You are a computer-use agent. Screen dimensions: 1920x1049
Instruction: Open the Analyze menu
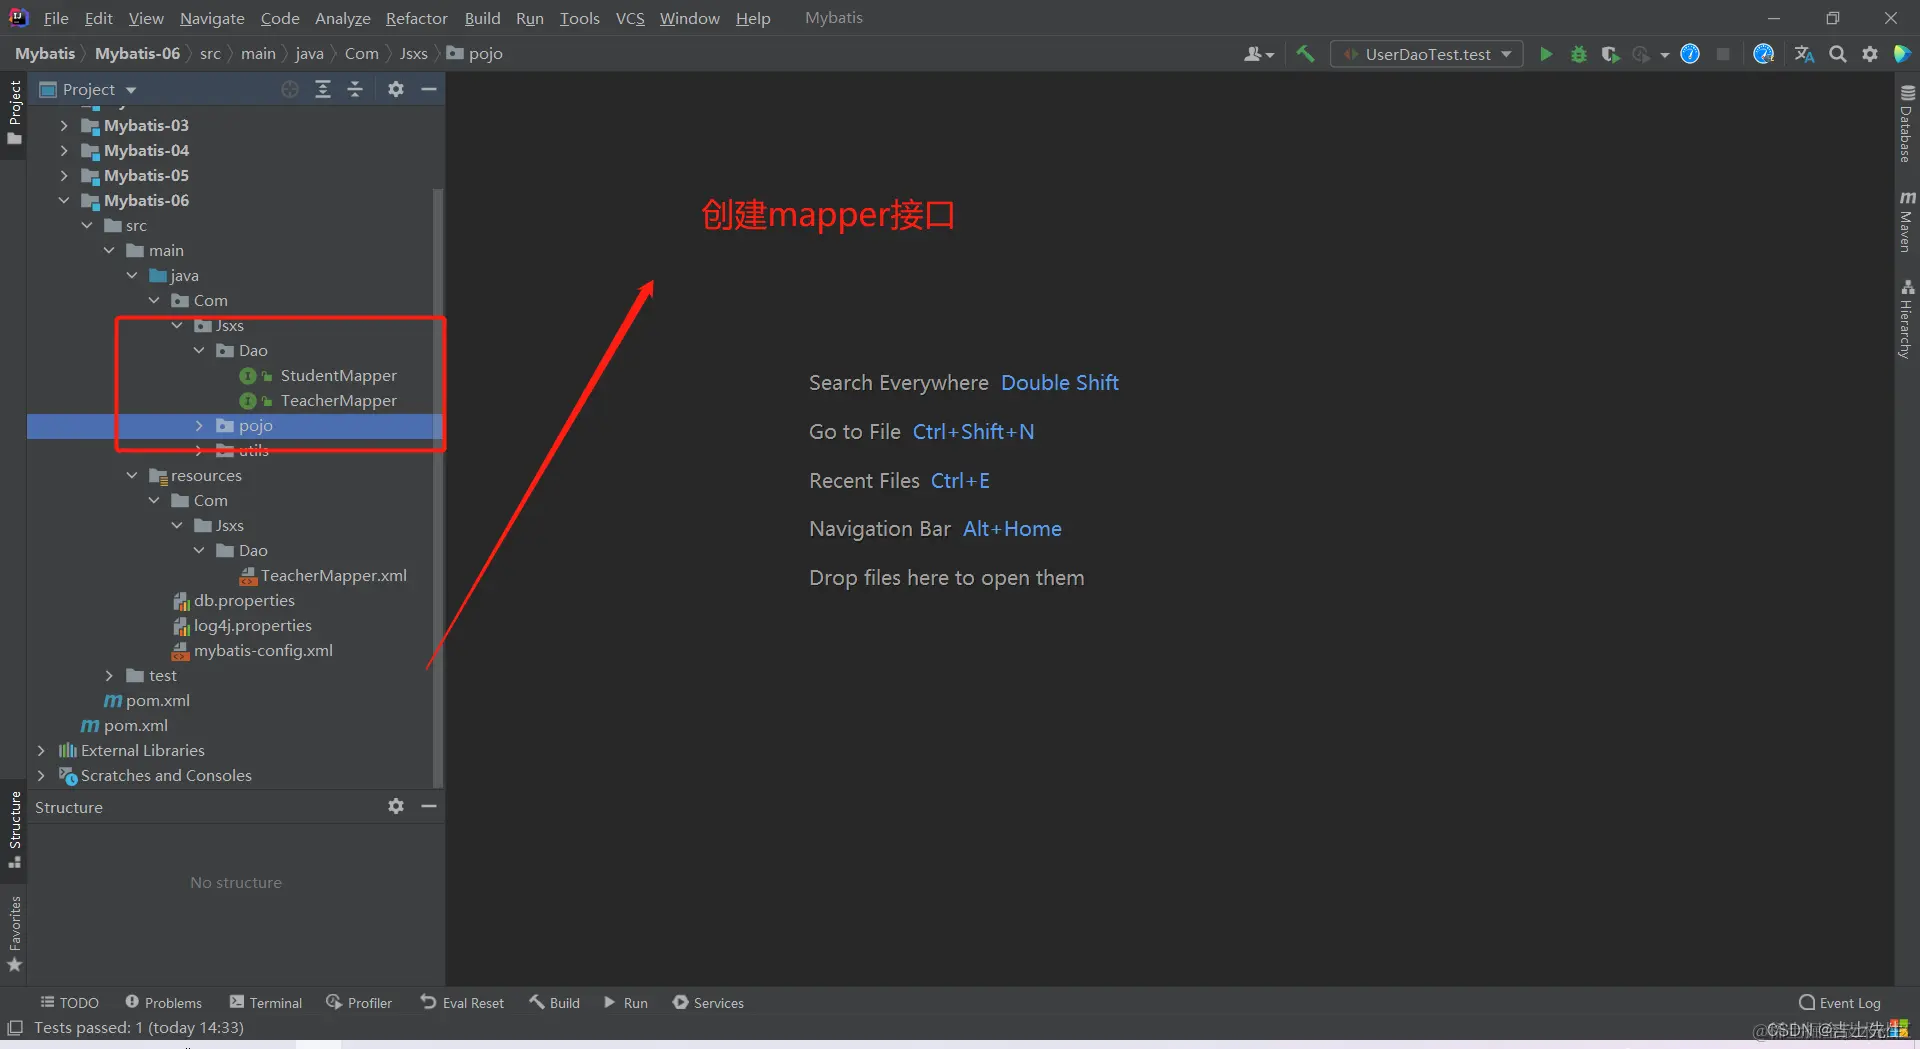pyautogui.click(x=343, y=18)
